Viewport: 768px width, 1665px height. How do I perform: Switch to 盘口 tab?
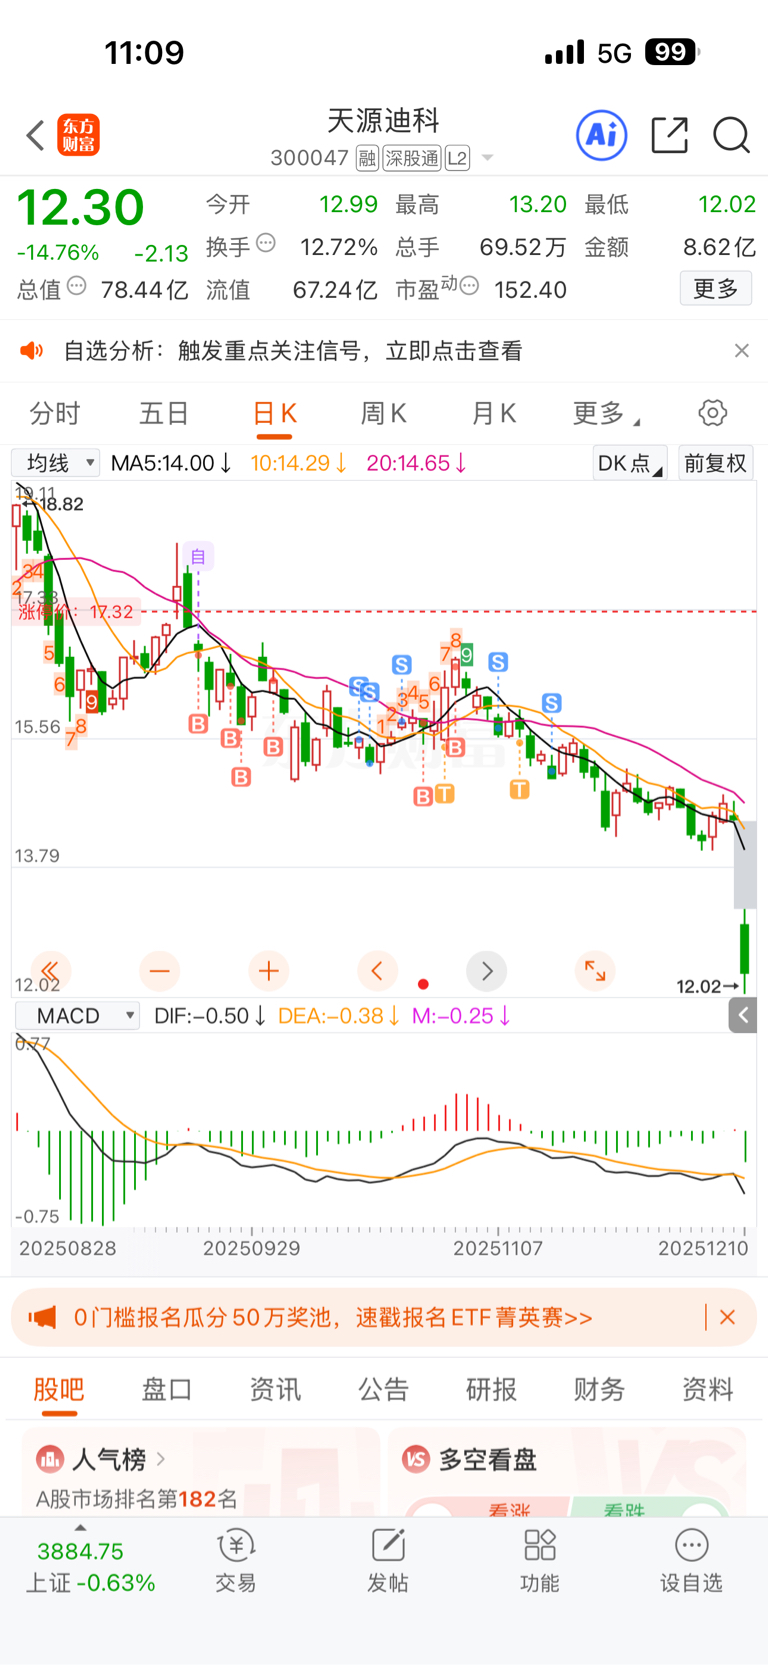(167, 1389)
